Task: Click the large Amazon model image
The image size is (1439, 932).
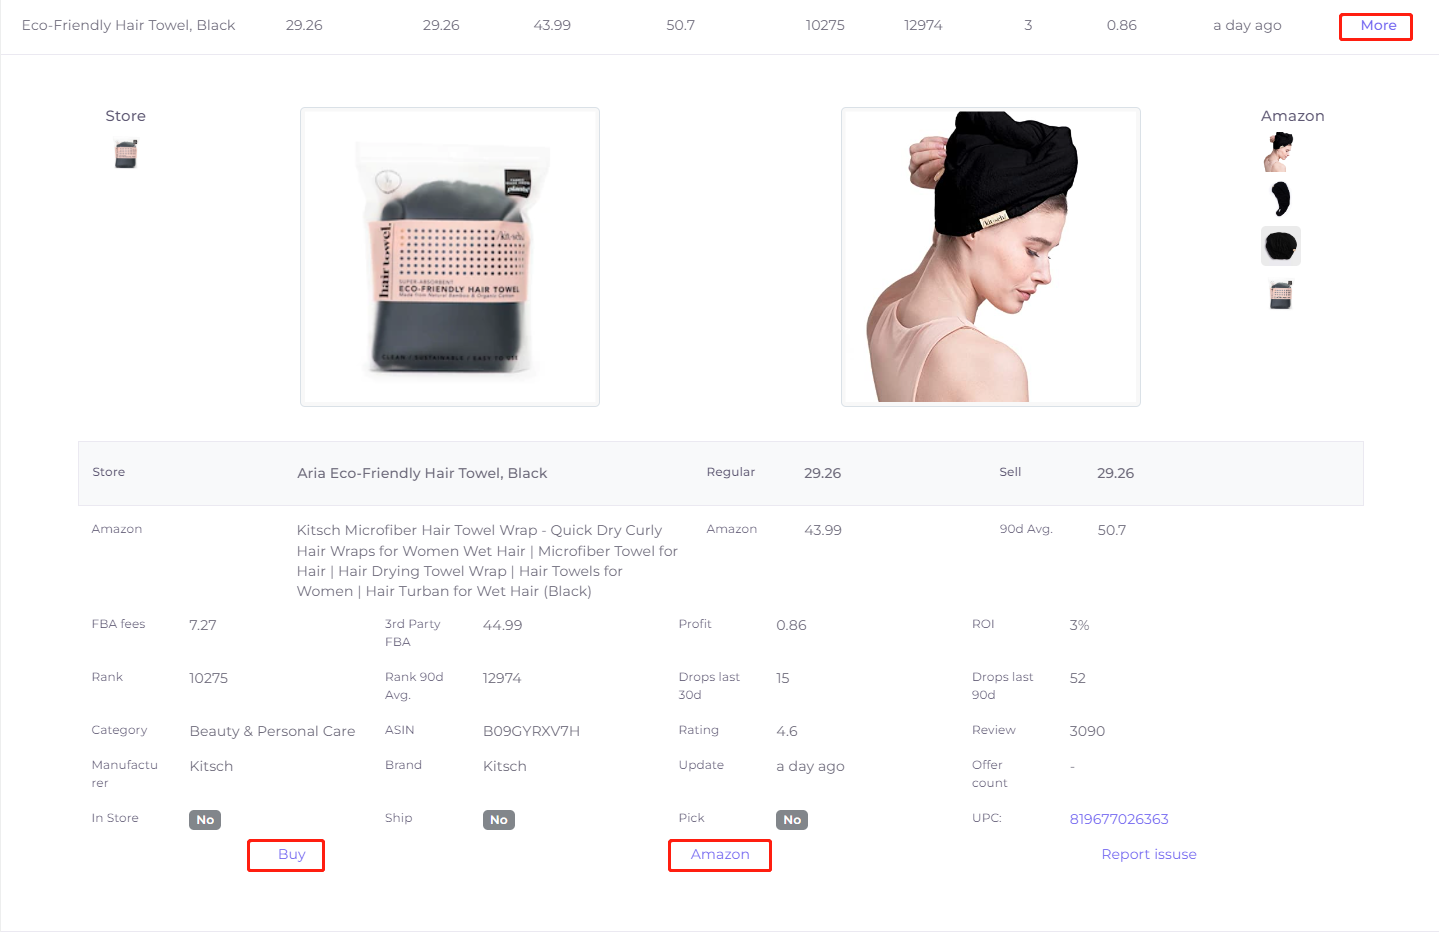Action: [x=991, y=257]
